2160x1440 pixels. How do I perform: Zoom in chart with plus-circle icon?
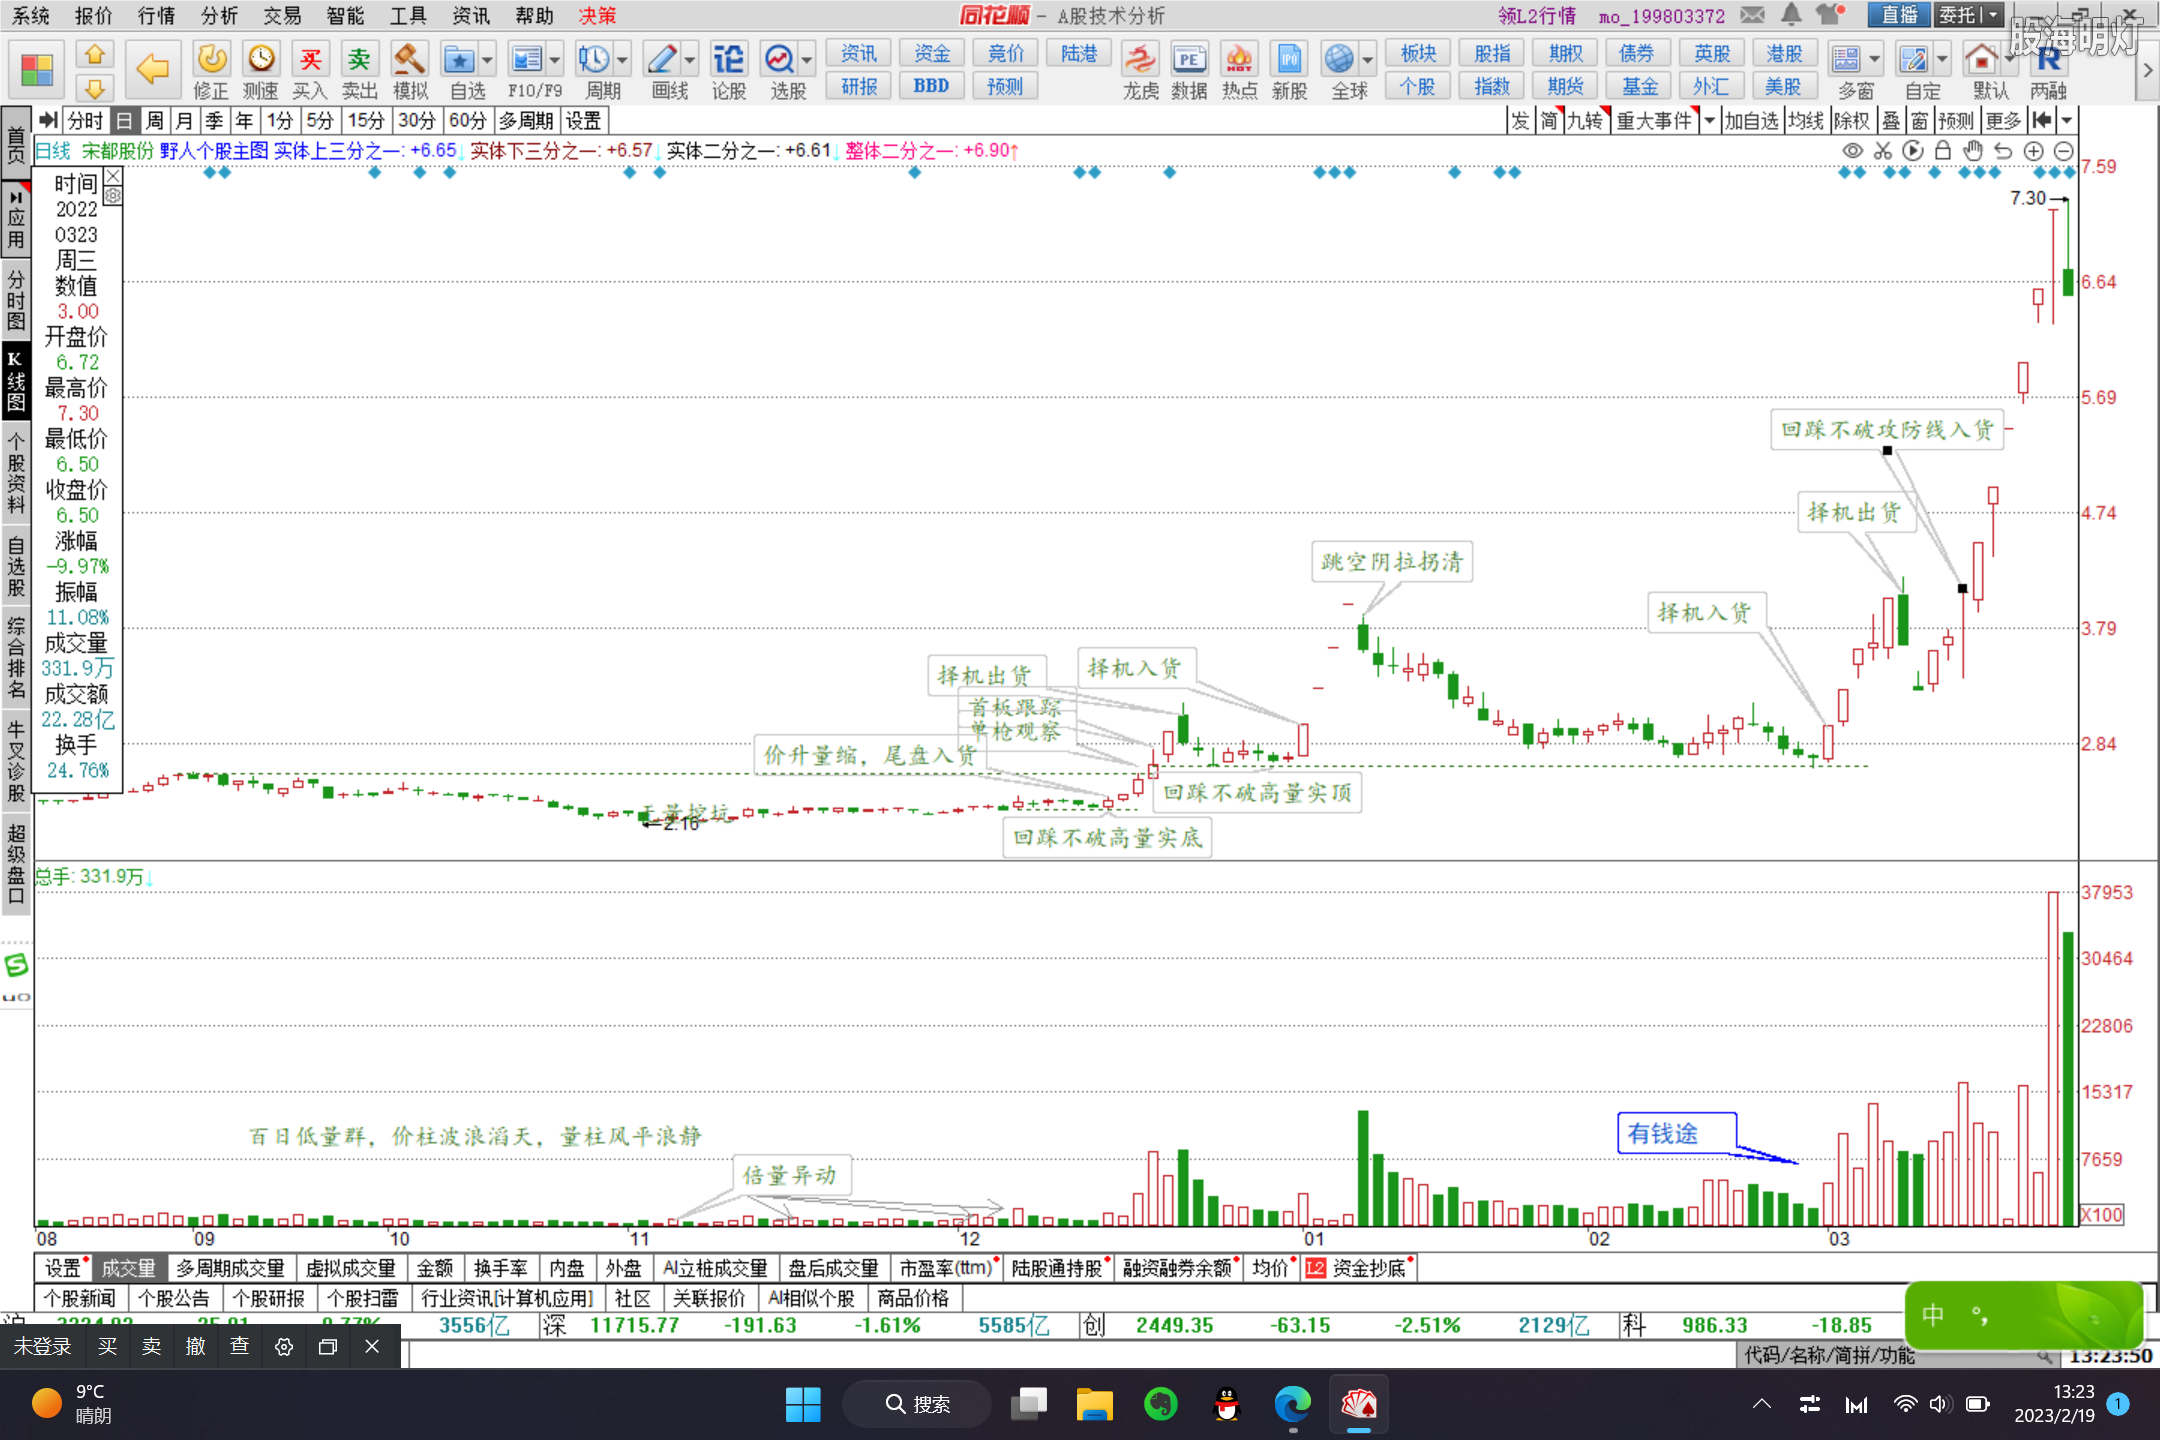(2033, 151)
